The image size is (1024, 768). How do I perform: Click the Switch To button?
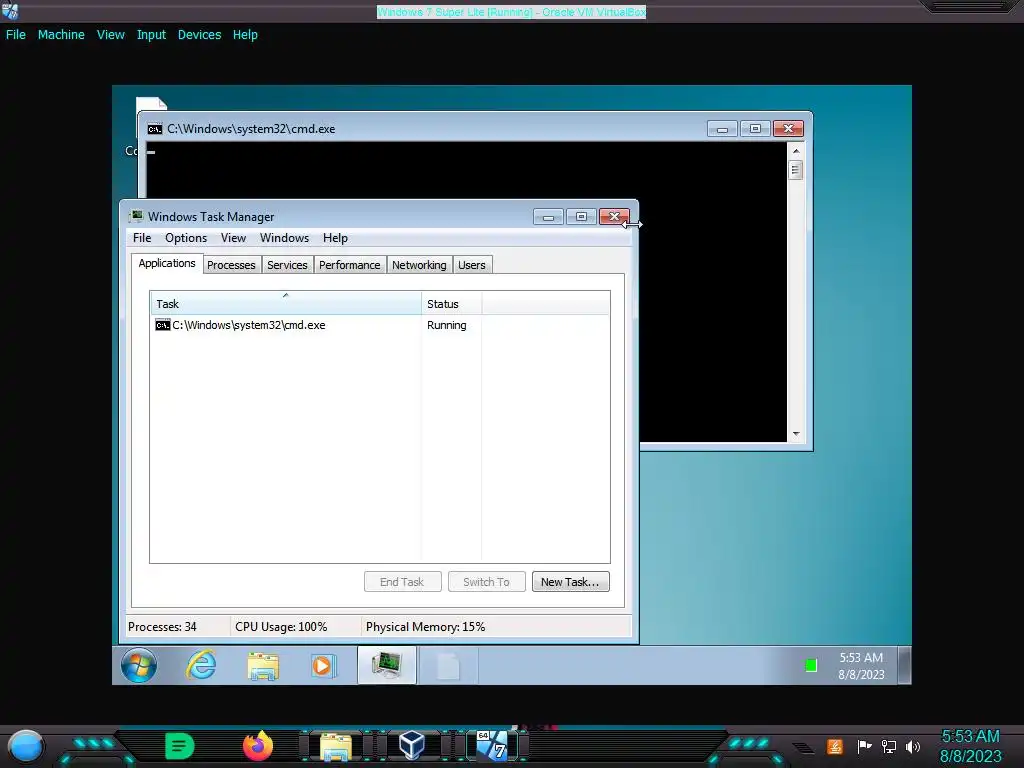pos(487,582)
